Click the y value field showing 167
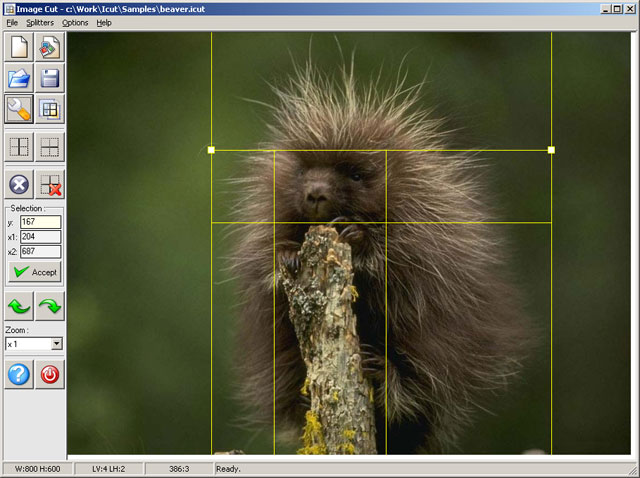 click(x=40, y=222)
